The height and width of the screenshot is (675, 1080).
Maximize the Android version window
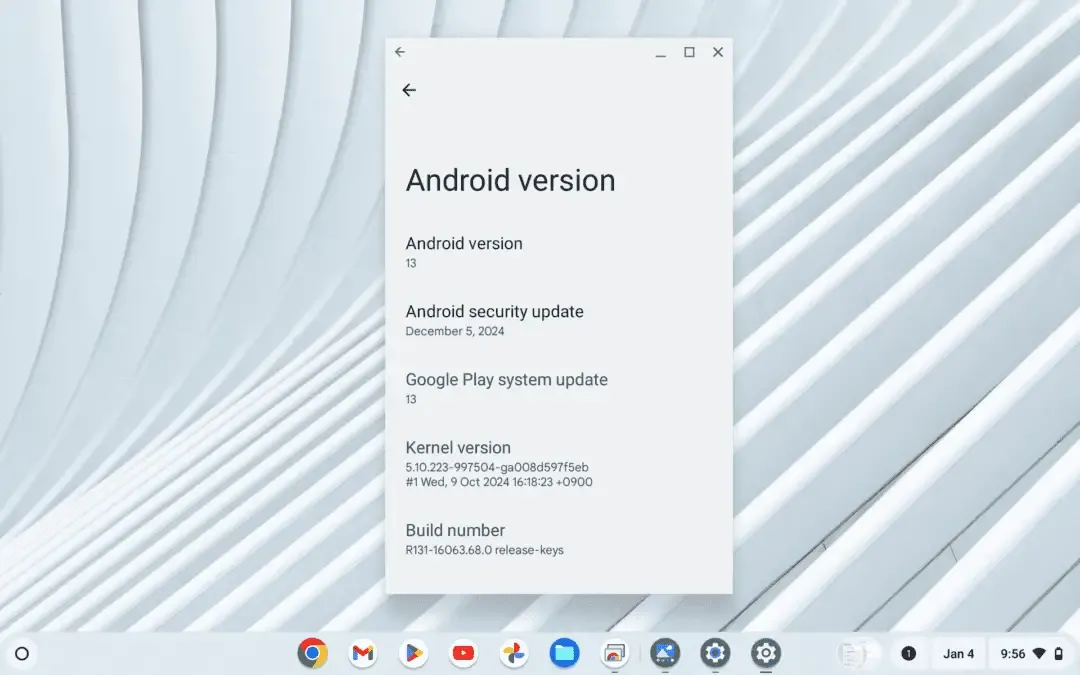[x=689, y=52]
